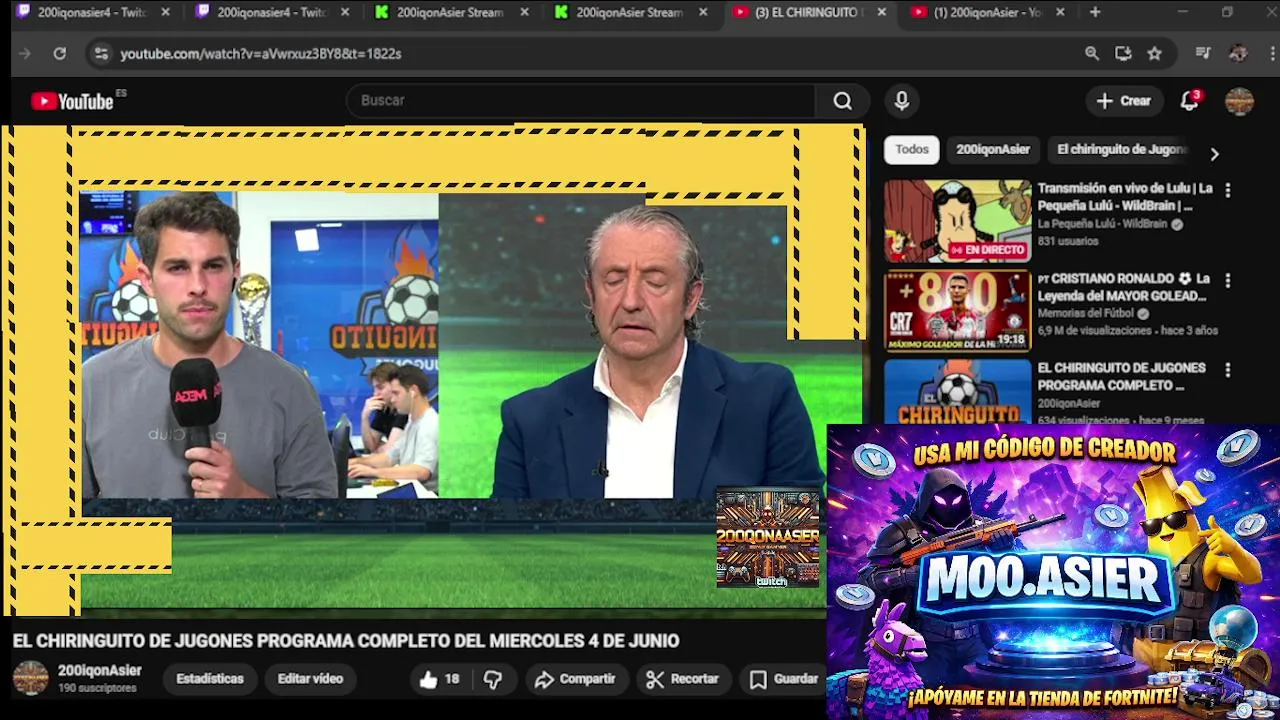
Task: Open the browser profile avatar
Action: point(1238,54)
